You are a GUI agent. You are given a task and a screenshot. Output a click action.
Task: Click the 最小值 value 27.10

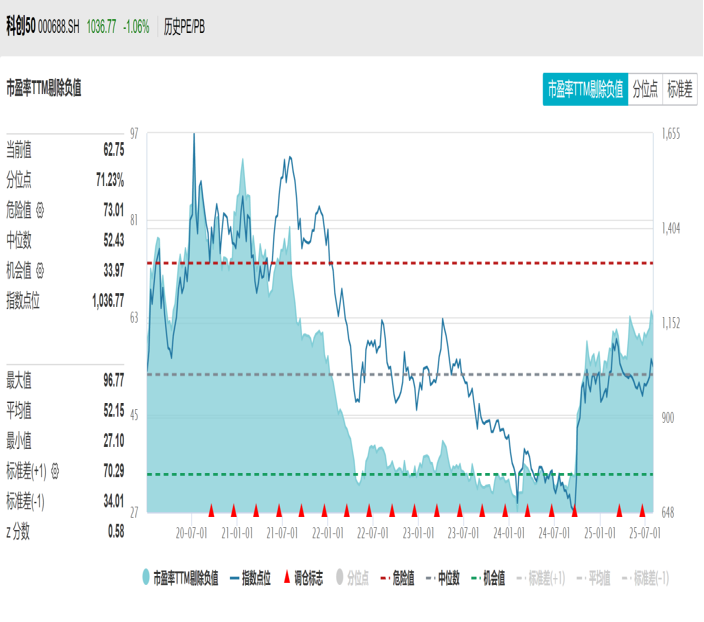(x=114, y=441)
